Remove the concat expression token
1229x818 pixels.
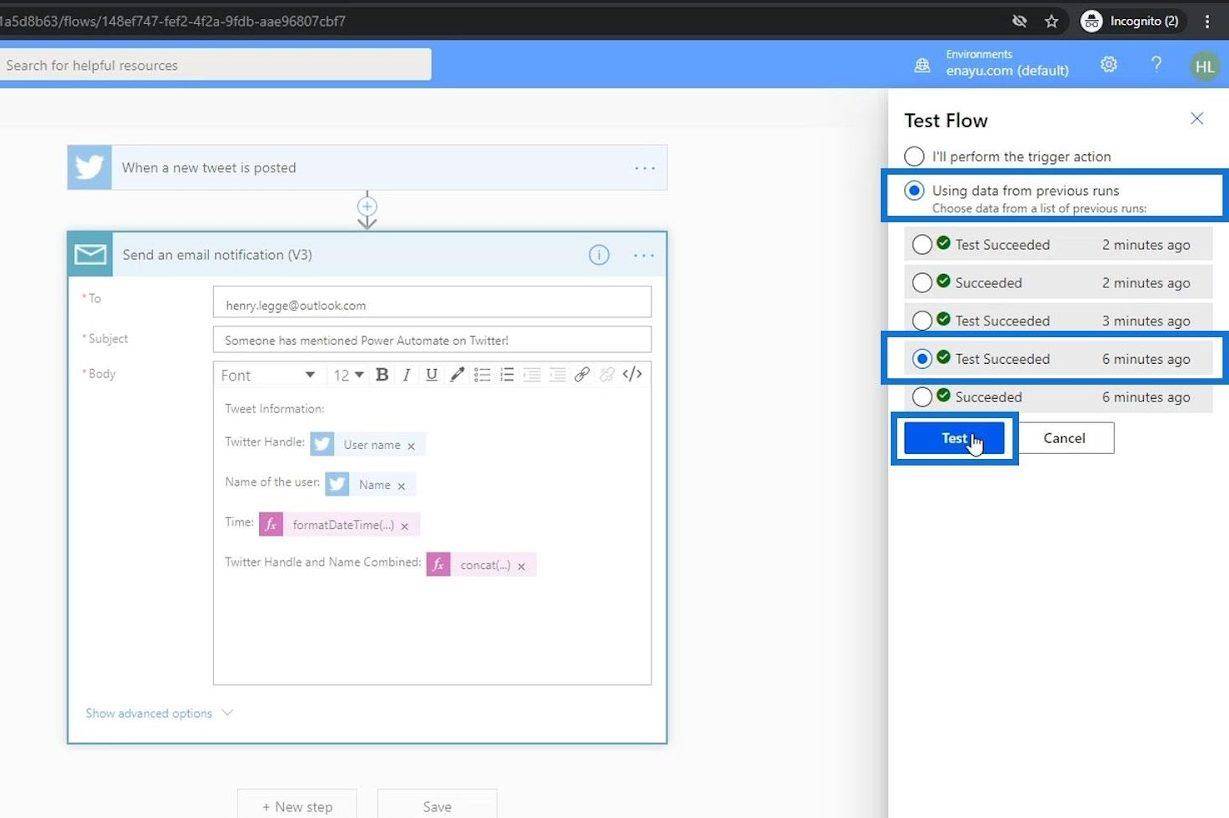click(521, 566)
